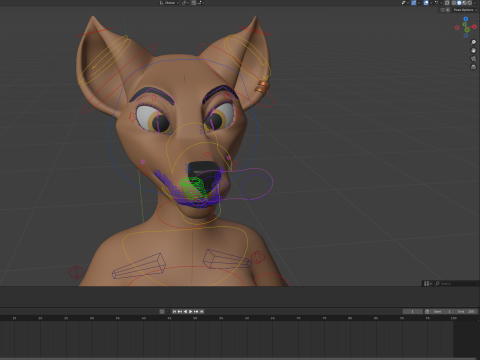This screenshot has width=480, height=360.
Task: Toggle perspective/orthographic view icon
Action: coord(473,67)
